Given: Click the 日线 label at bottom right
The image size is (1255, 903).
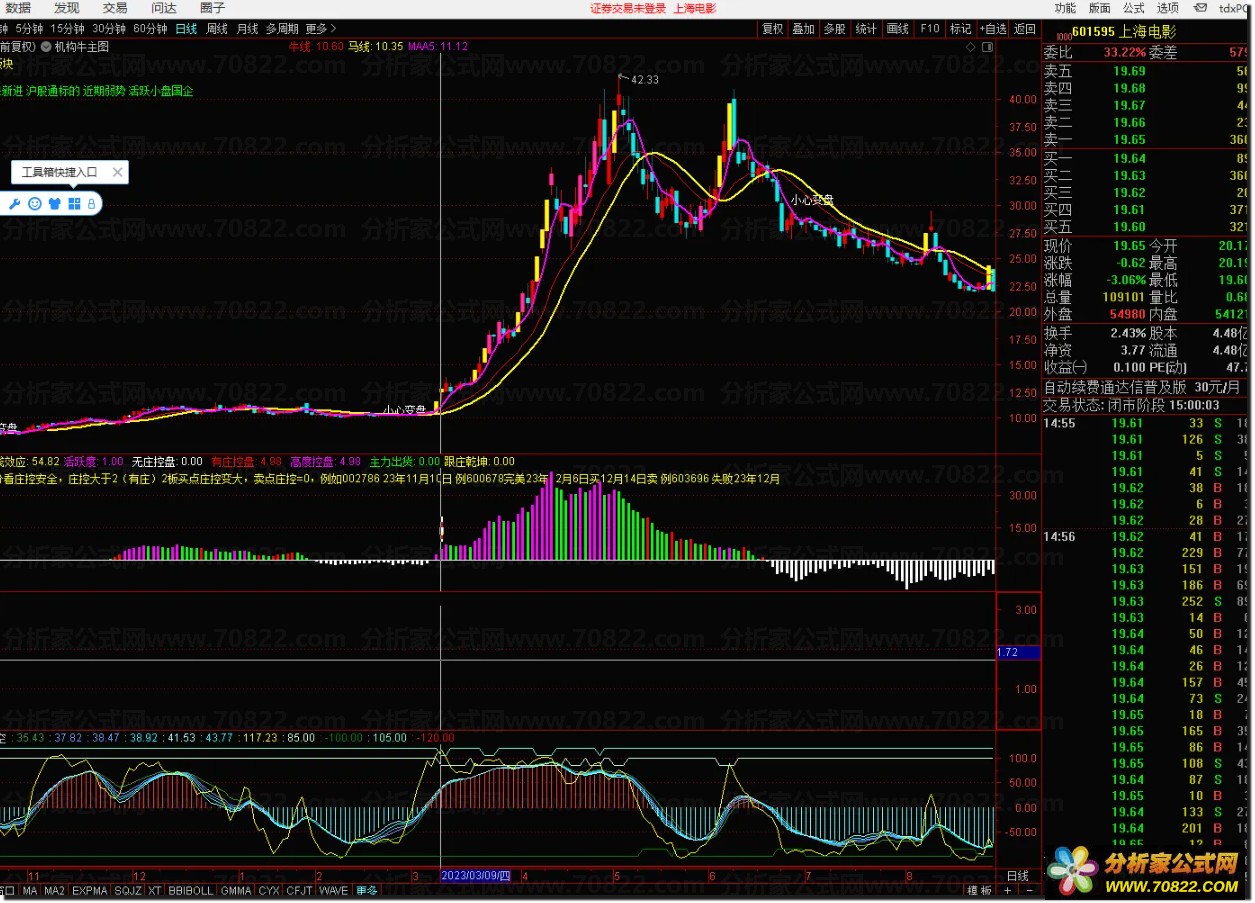Looking at the screenshot, I should pos(1017,875).
